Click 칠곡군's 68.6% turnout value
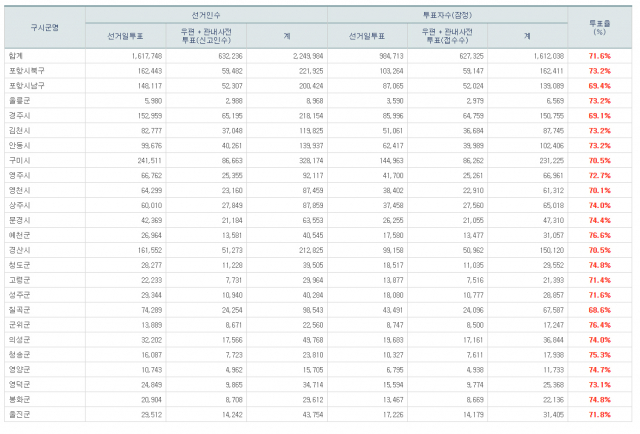 600,309
